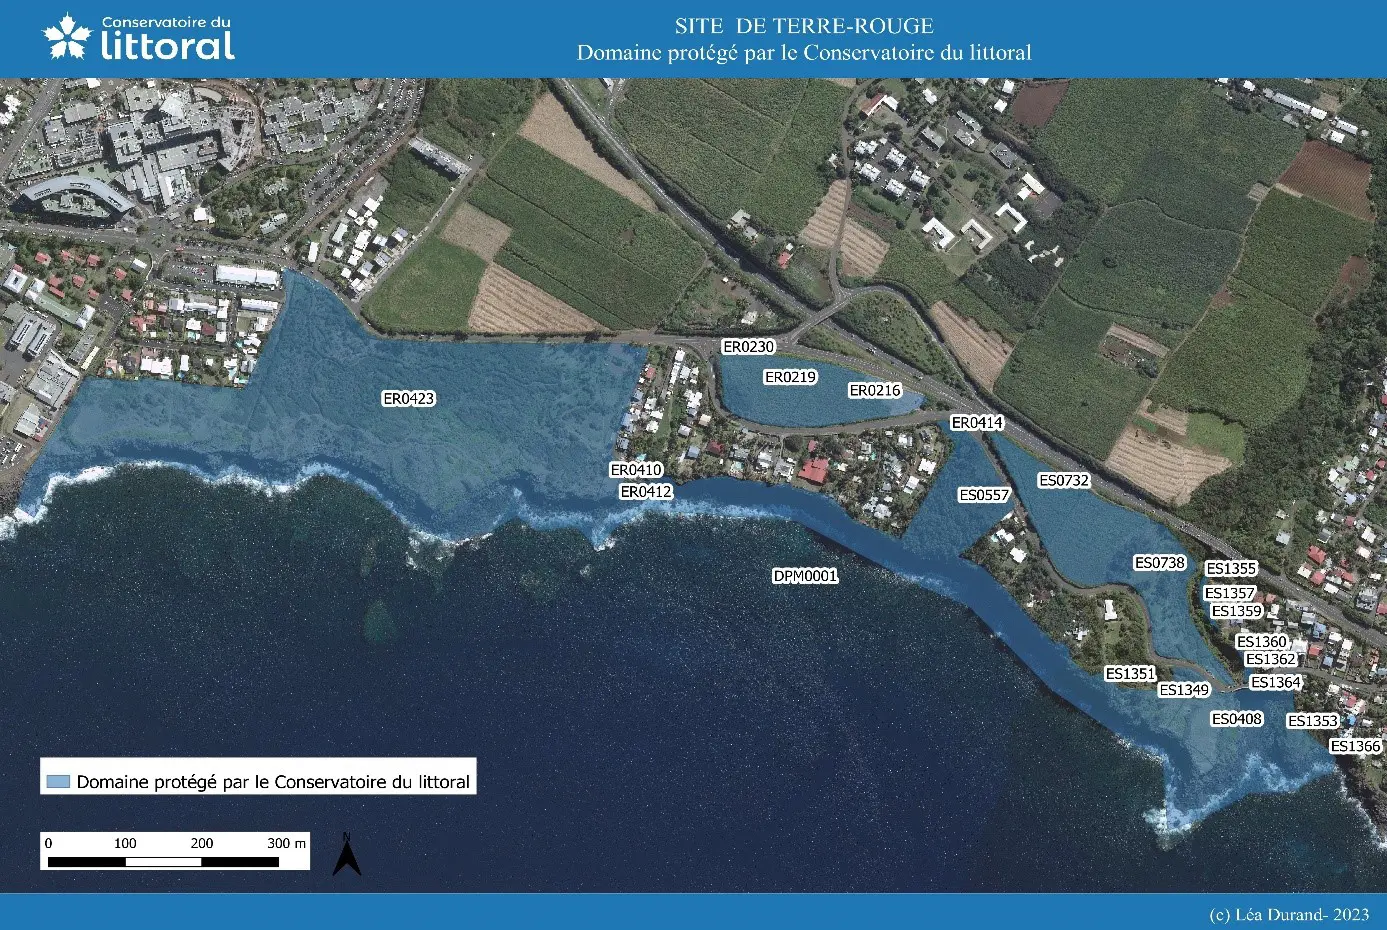This screenshot has width=1387, height=930.
Task: Select parcel label ER0412
Action: [646, 492]
